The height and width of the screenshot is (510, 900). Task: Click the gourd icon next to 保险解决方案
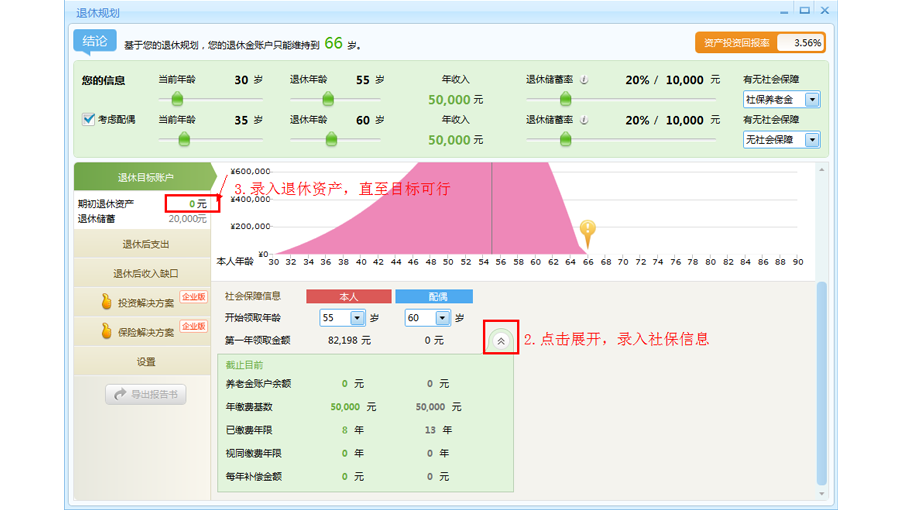tap(105, 331)
